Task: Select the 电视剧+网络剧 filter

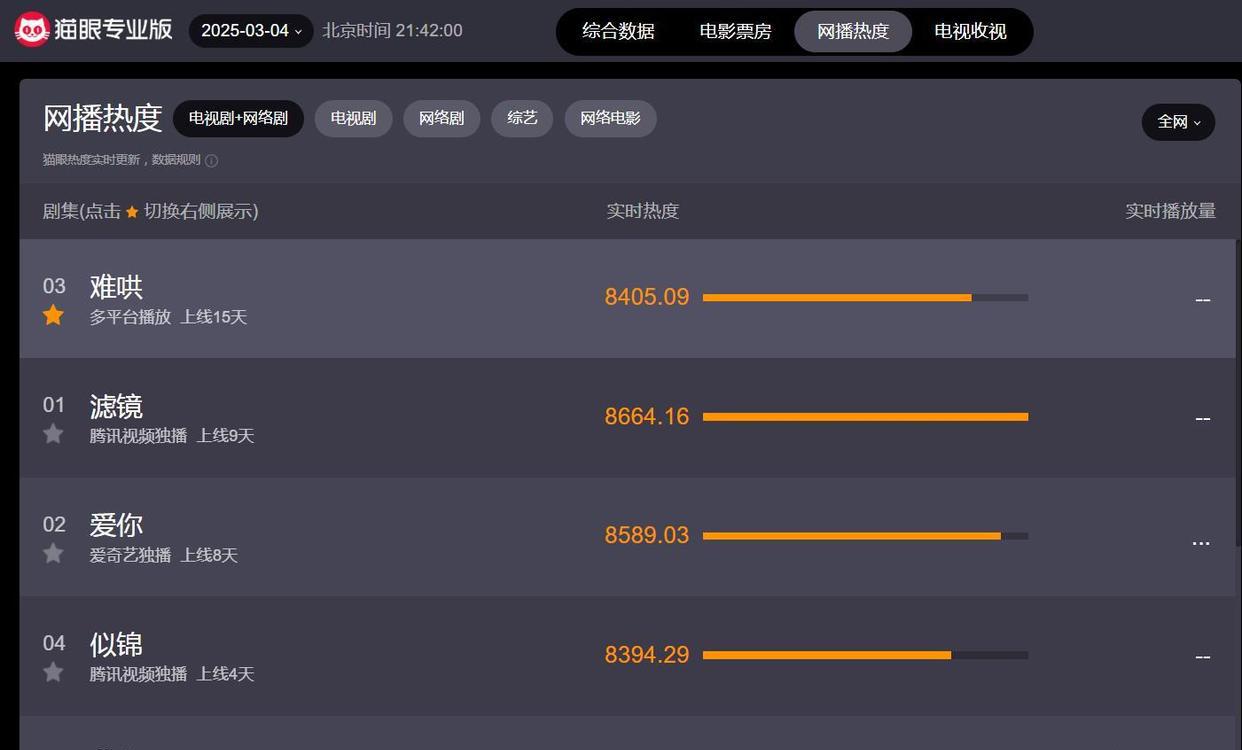Action: pos(238,118)
